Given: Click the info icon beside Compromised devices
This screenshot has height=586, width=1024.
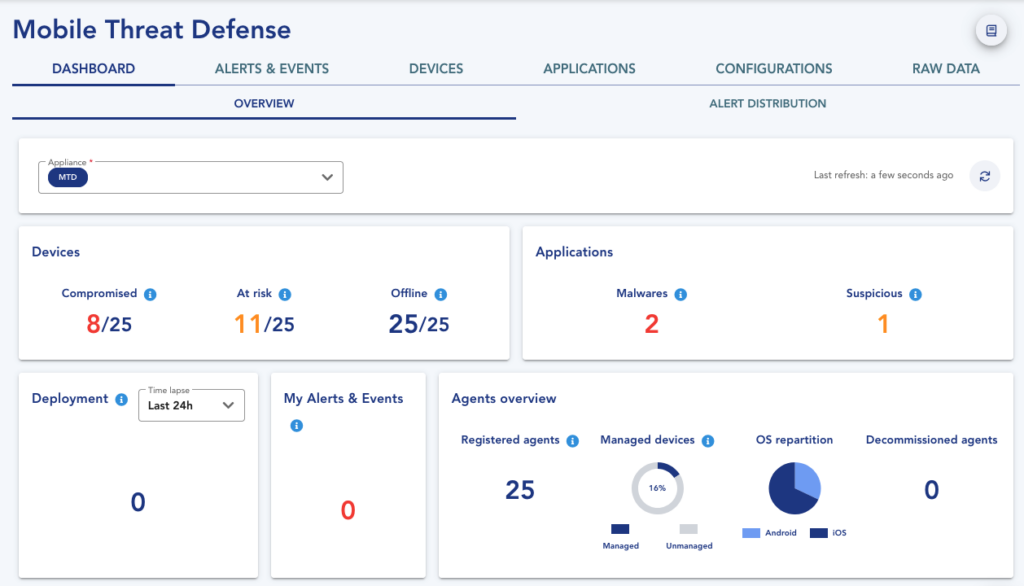Looking at the screenshot, I should [x=150, y=294].
